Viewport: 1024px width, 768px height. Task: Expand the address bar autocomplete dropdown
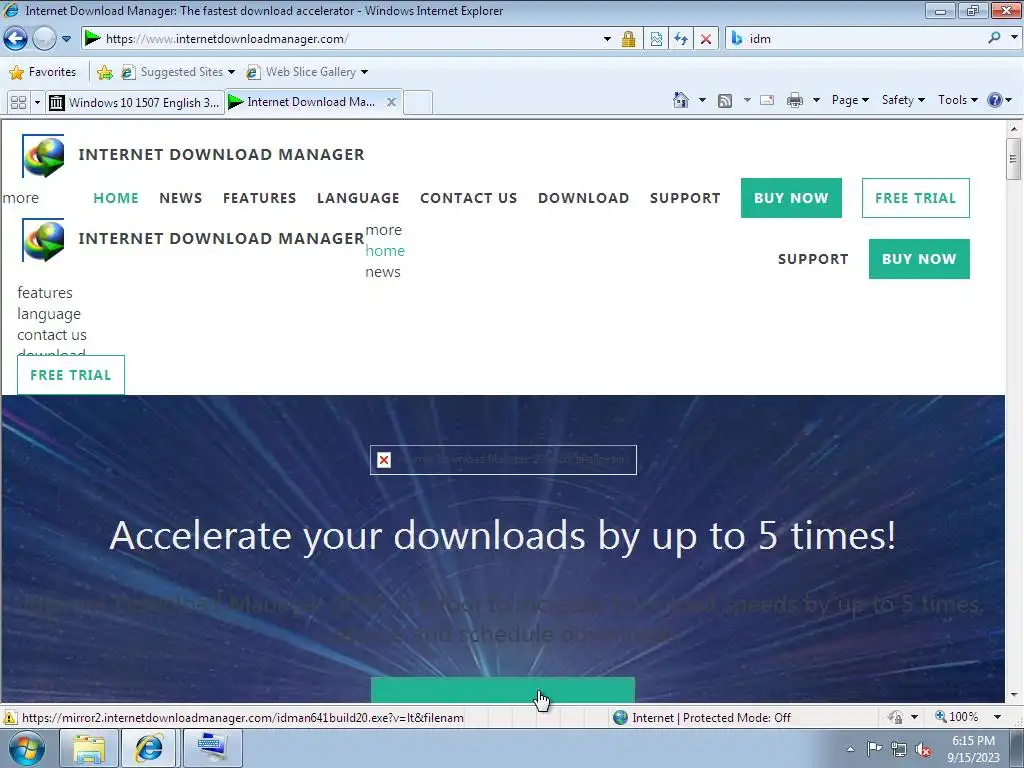[x=607, y=39]
